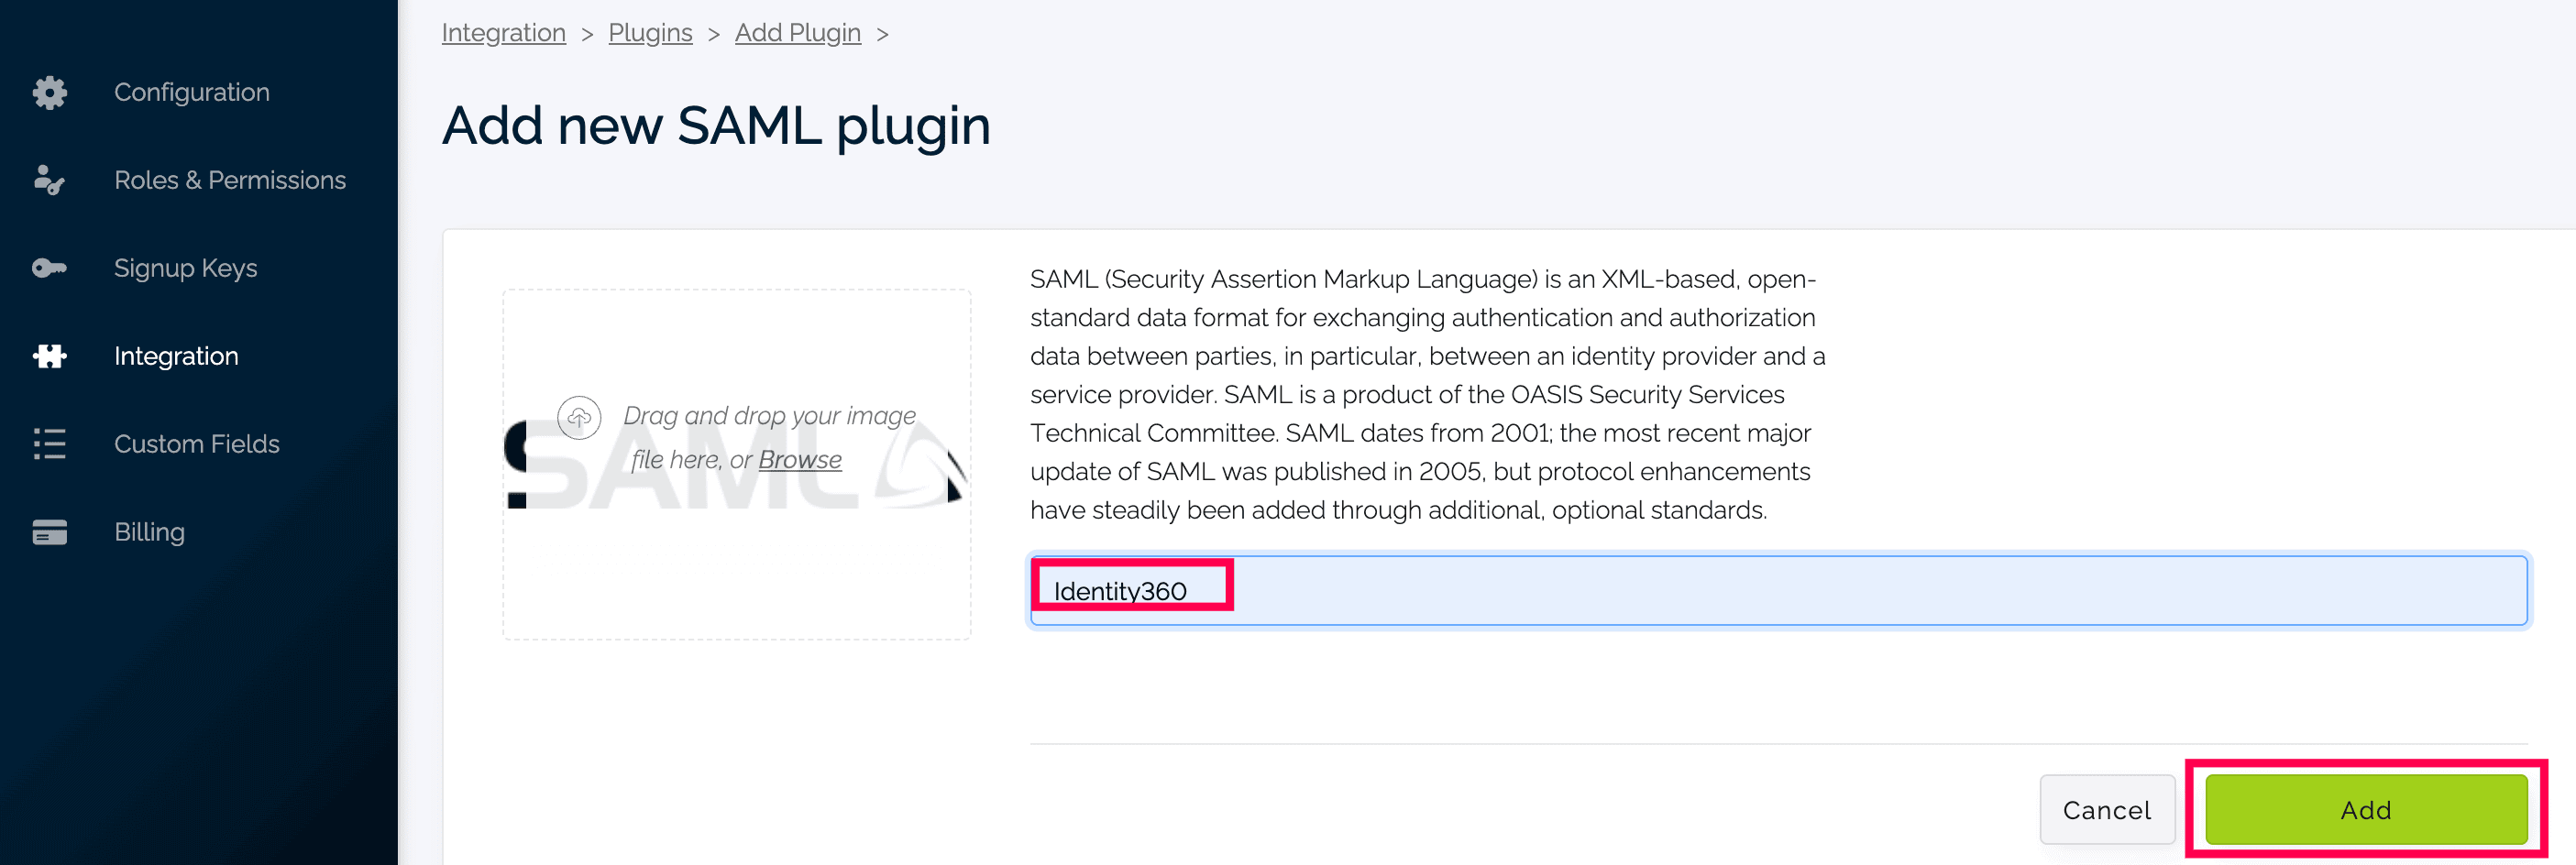Go back via Add Plugin breadcrumb

point(797,33)
